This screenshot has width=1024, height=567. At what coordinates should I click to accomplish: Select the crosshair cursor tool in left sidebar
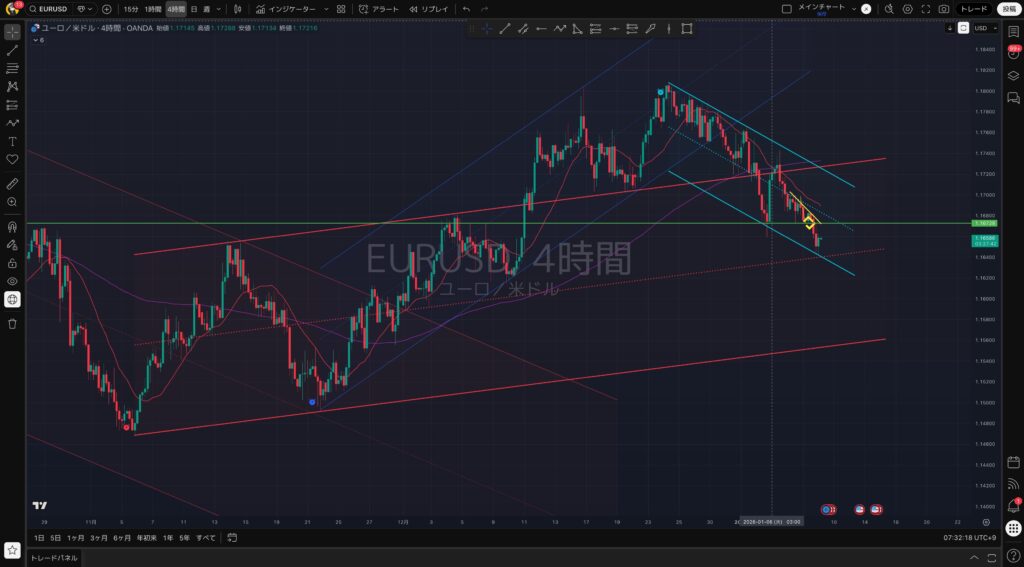(x=12, y=32)
